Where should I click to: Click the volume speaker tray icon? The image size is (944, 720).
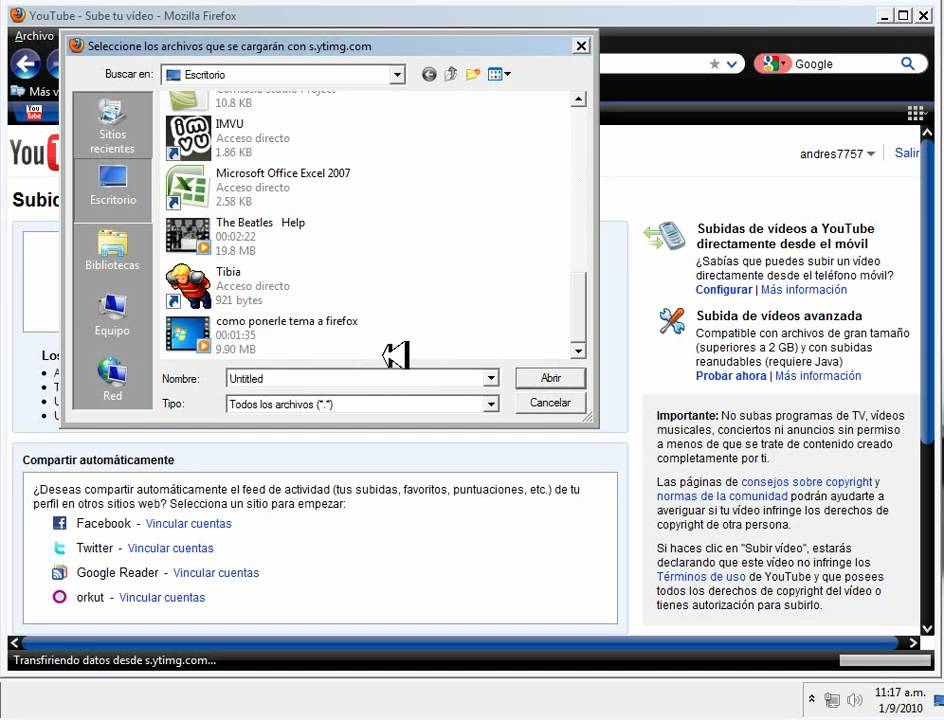tap(854, 700)
